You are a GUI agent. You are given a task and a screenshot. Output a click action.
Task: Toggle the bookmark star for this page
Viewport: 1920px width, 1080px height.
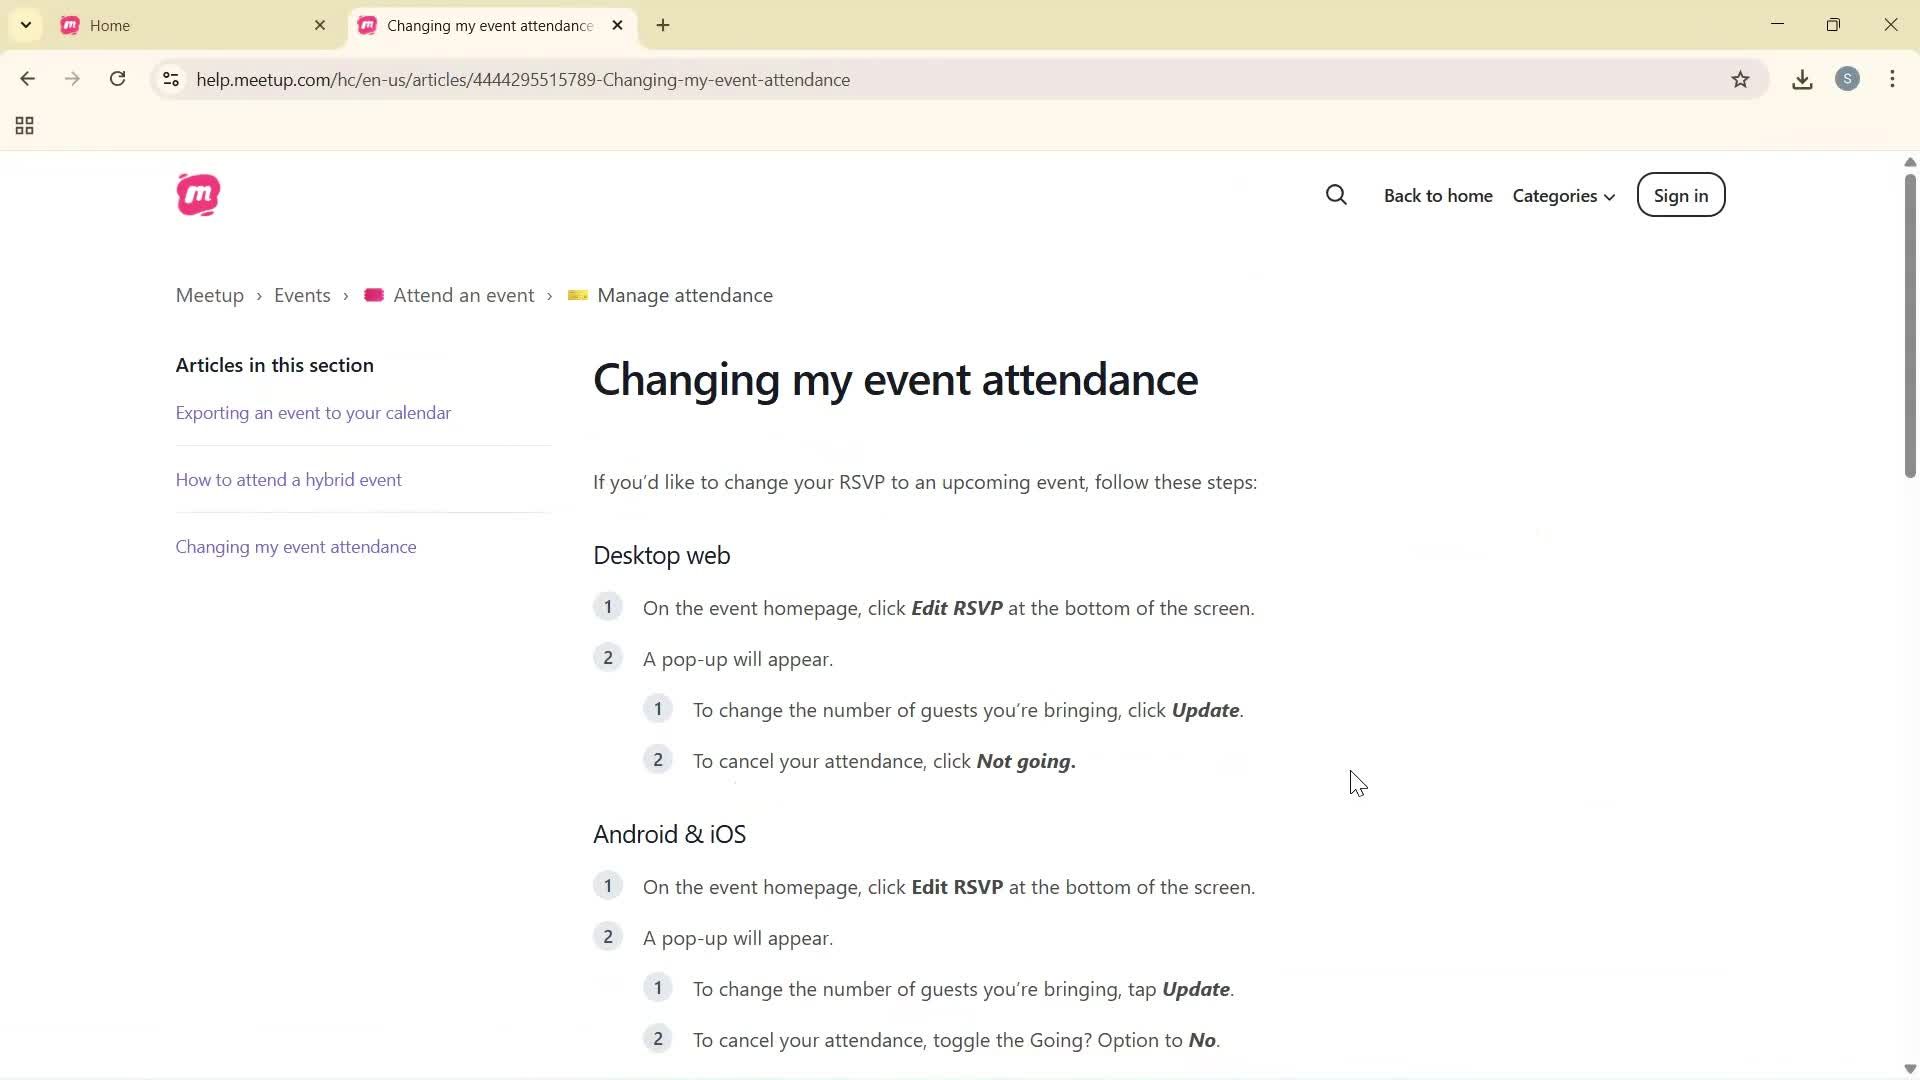click(1740, 79)
